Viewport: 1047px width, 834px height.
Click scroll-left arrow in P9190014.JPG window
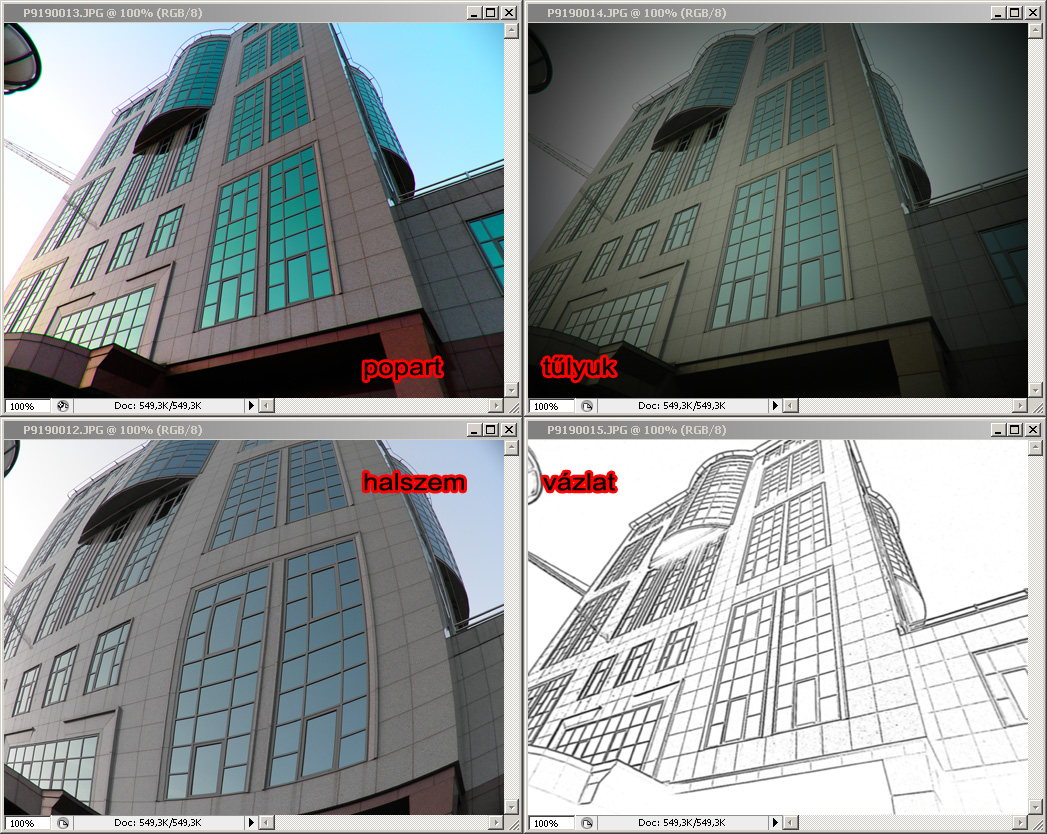click(x=791, y=405)
